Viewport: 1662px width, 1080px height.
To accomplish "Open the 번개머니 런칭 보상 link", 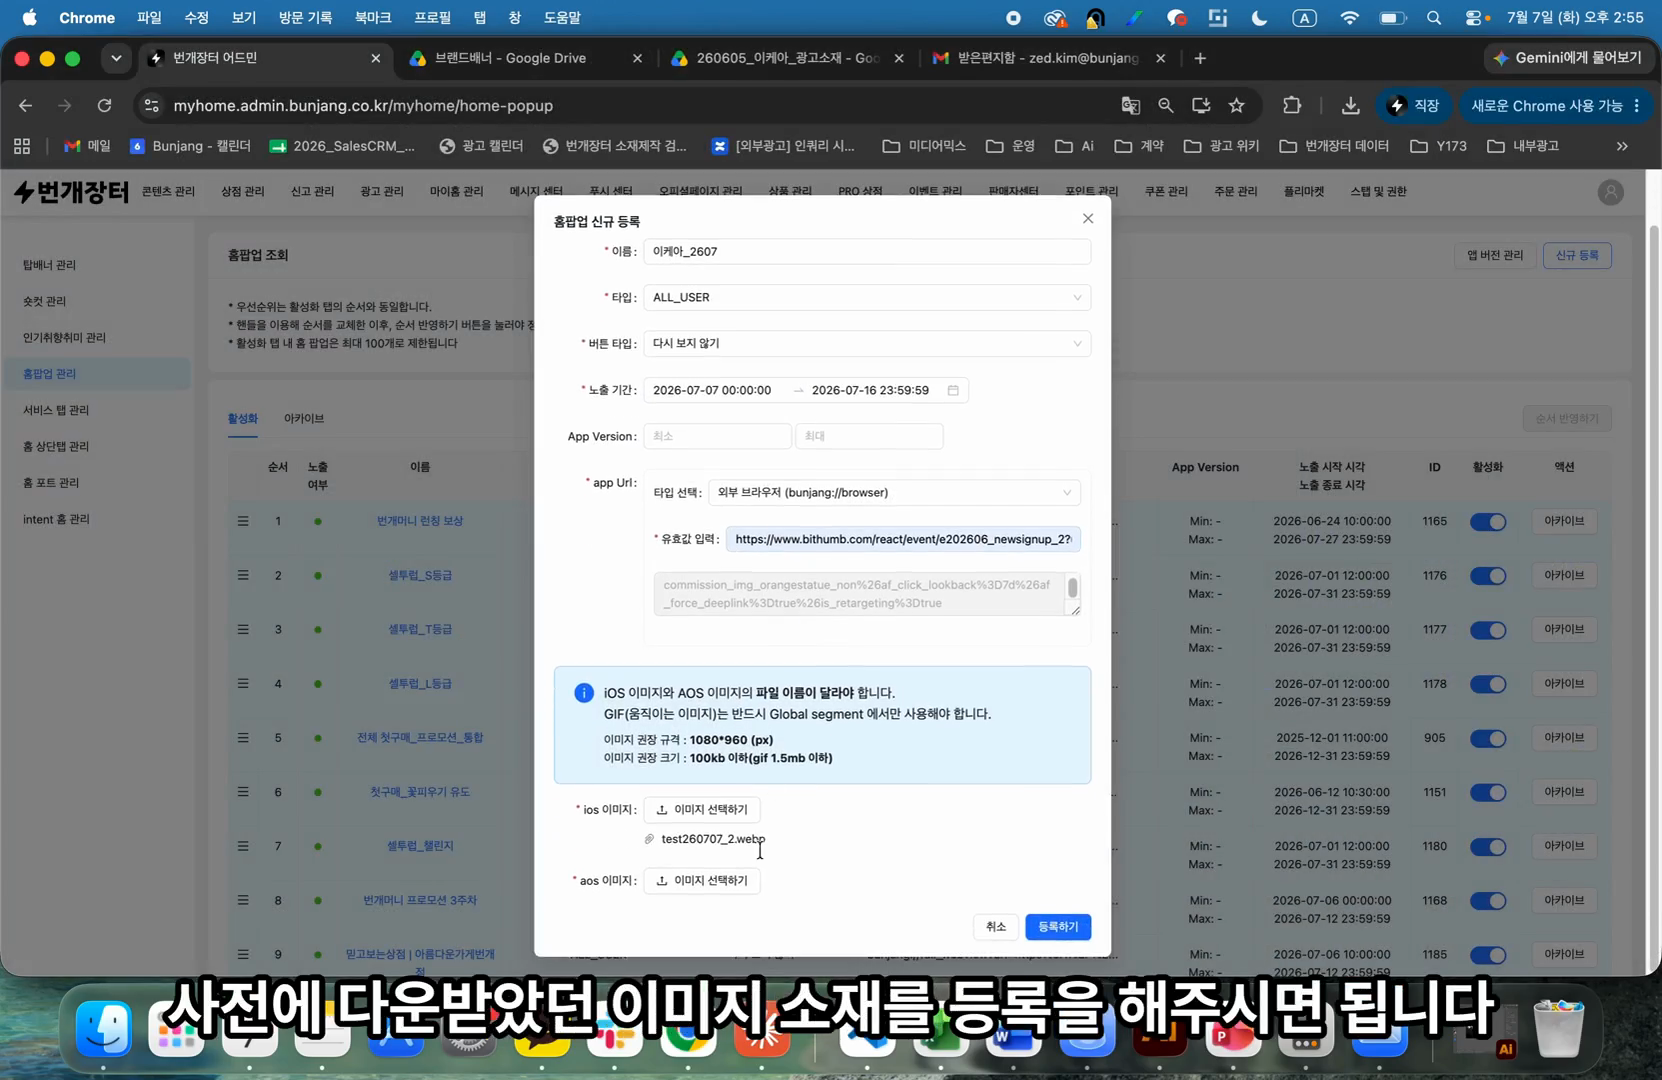I will (420, 521).
